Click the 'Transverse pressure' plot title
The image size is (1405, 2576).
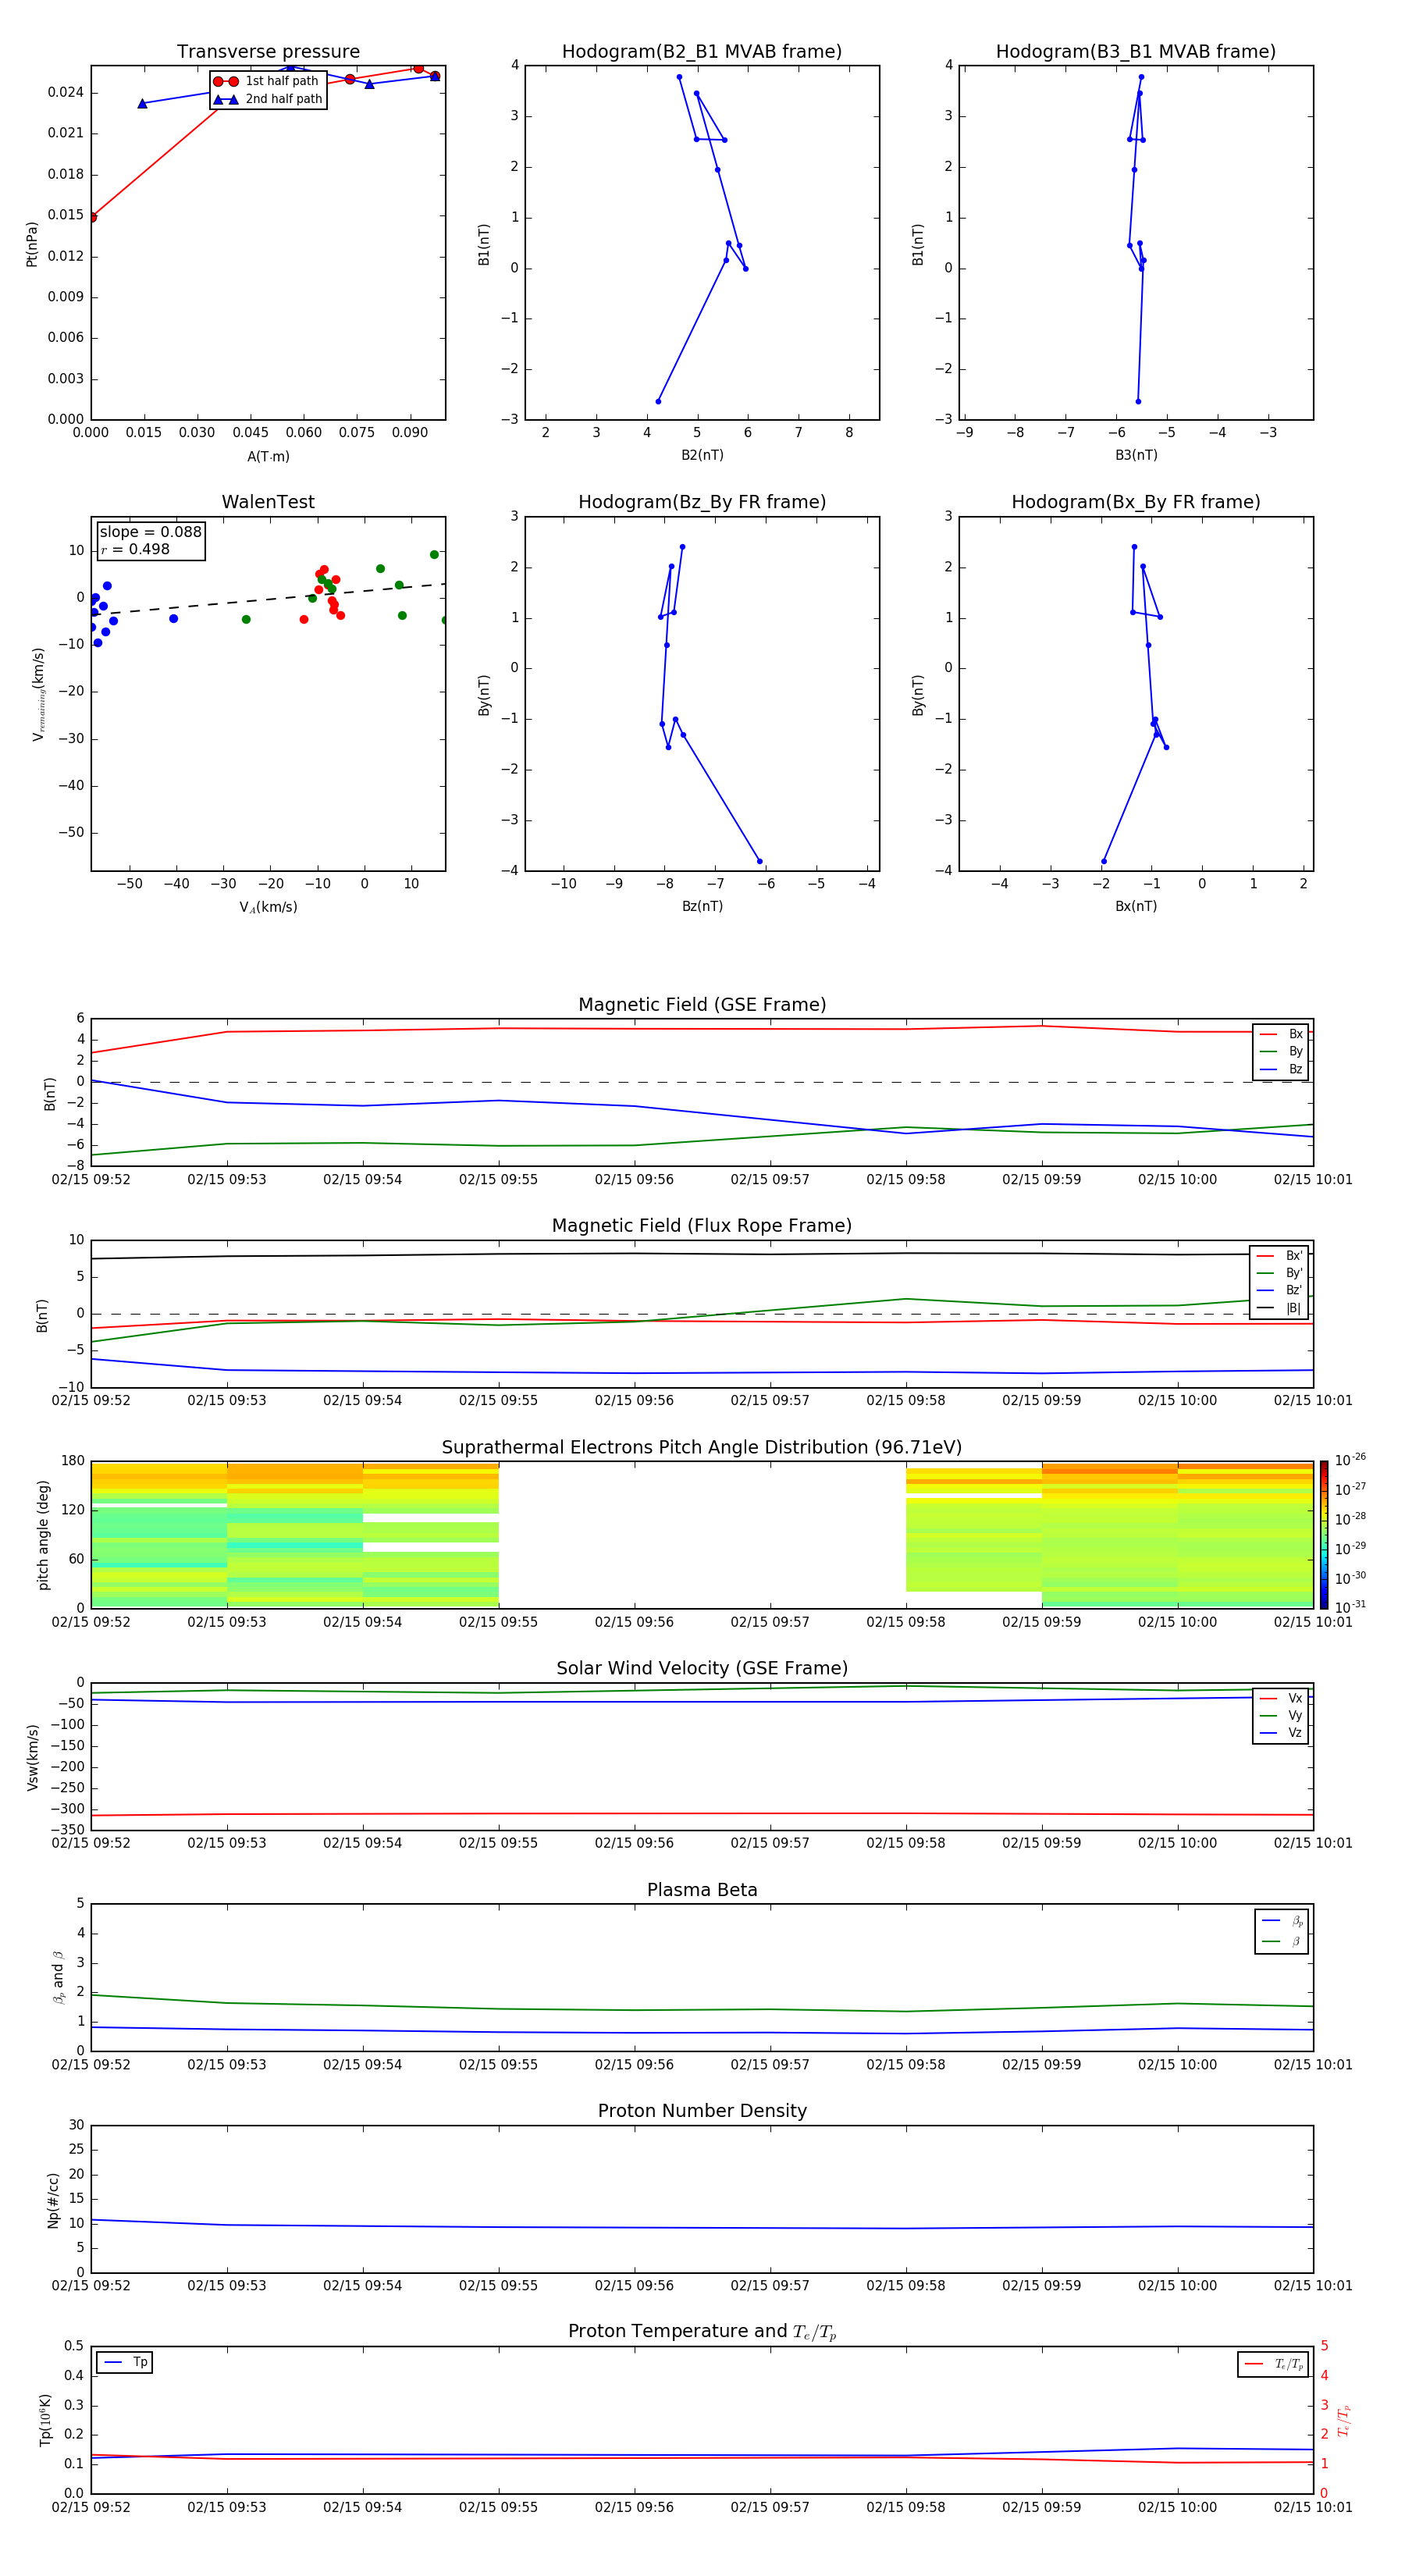[268, 52]
